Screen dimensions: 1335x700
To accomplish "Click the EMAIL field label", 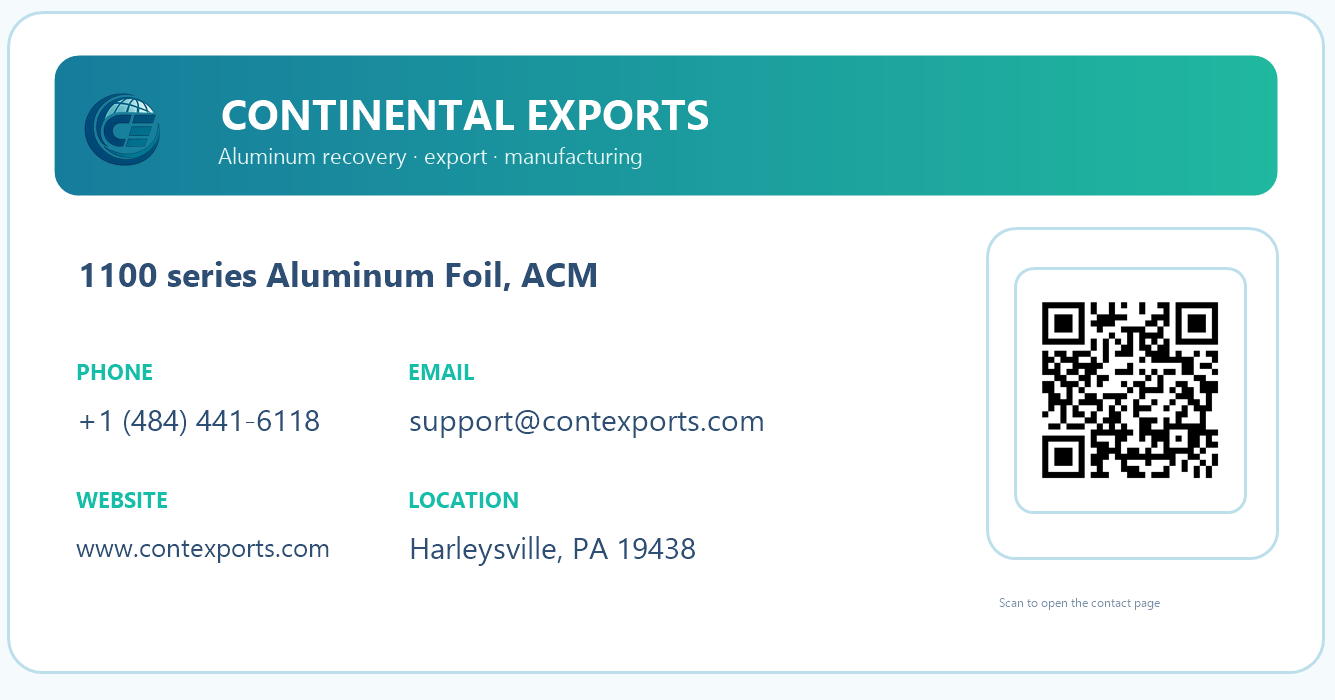I will [x=441, y=372].
